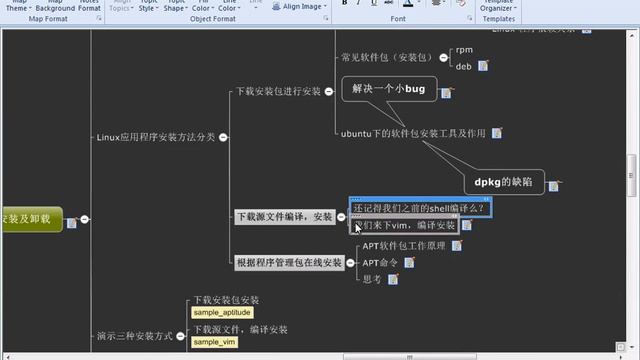Open the note icon beside deb
The image size is (640, 360).
[483, 66]
